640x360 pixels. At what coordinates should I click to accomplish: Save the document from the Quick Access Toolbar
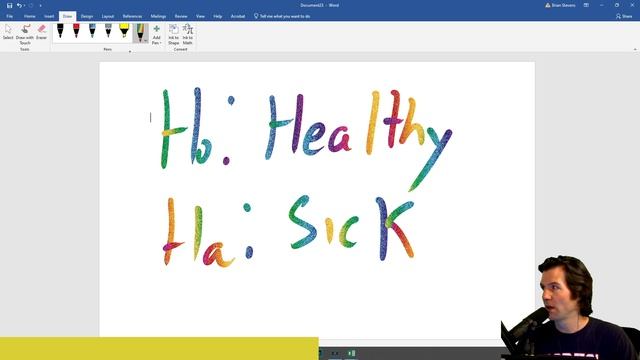click(9, 5)
